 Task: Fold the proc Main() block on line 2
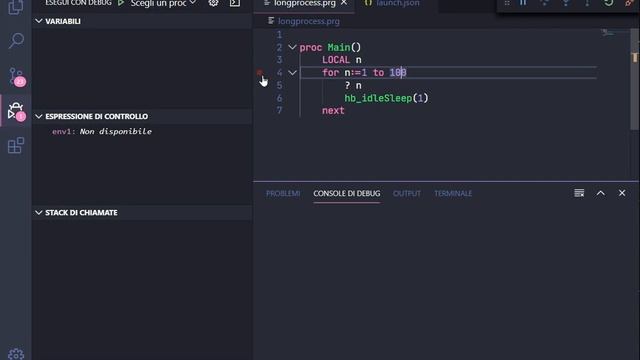point(292,47)
